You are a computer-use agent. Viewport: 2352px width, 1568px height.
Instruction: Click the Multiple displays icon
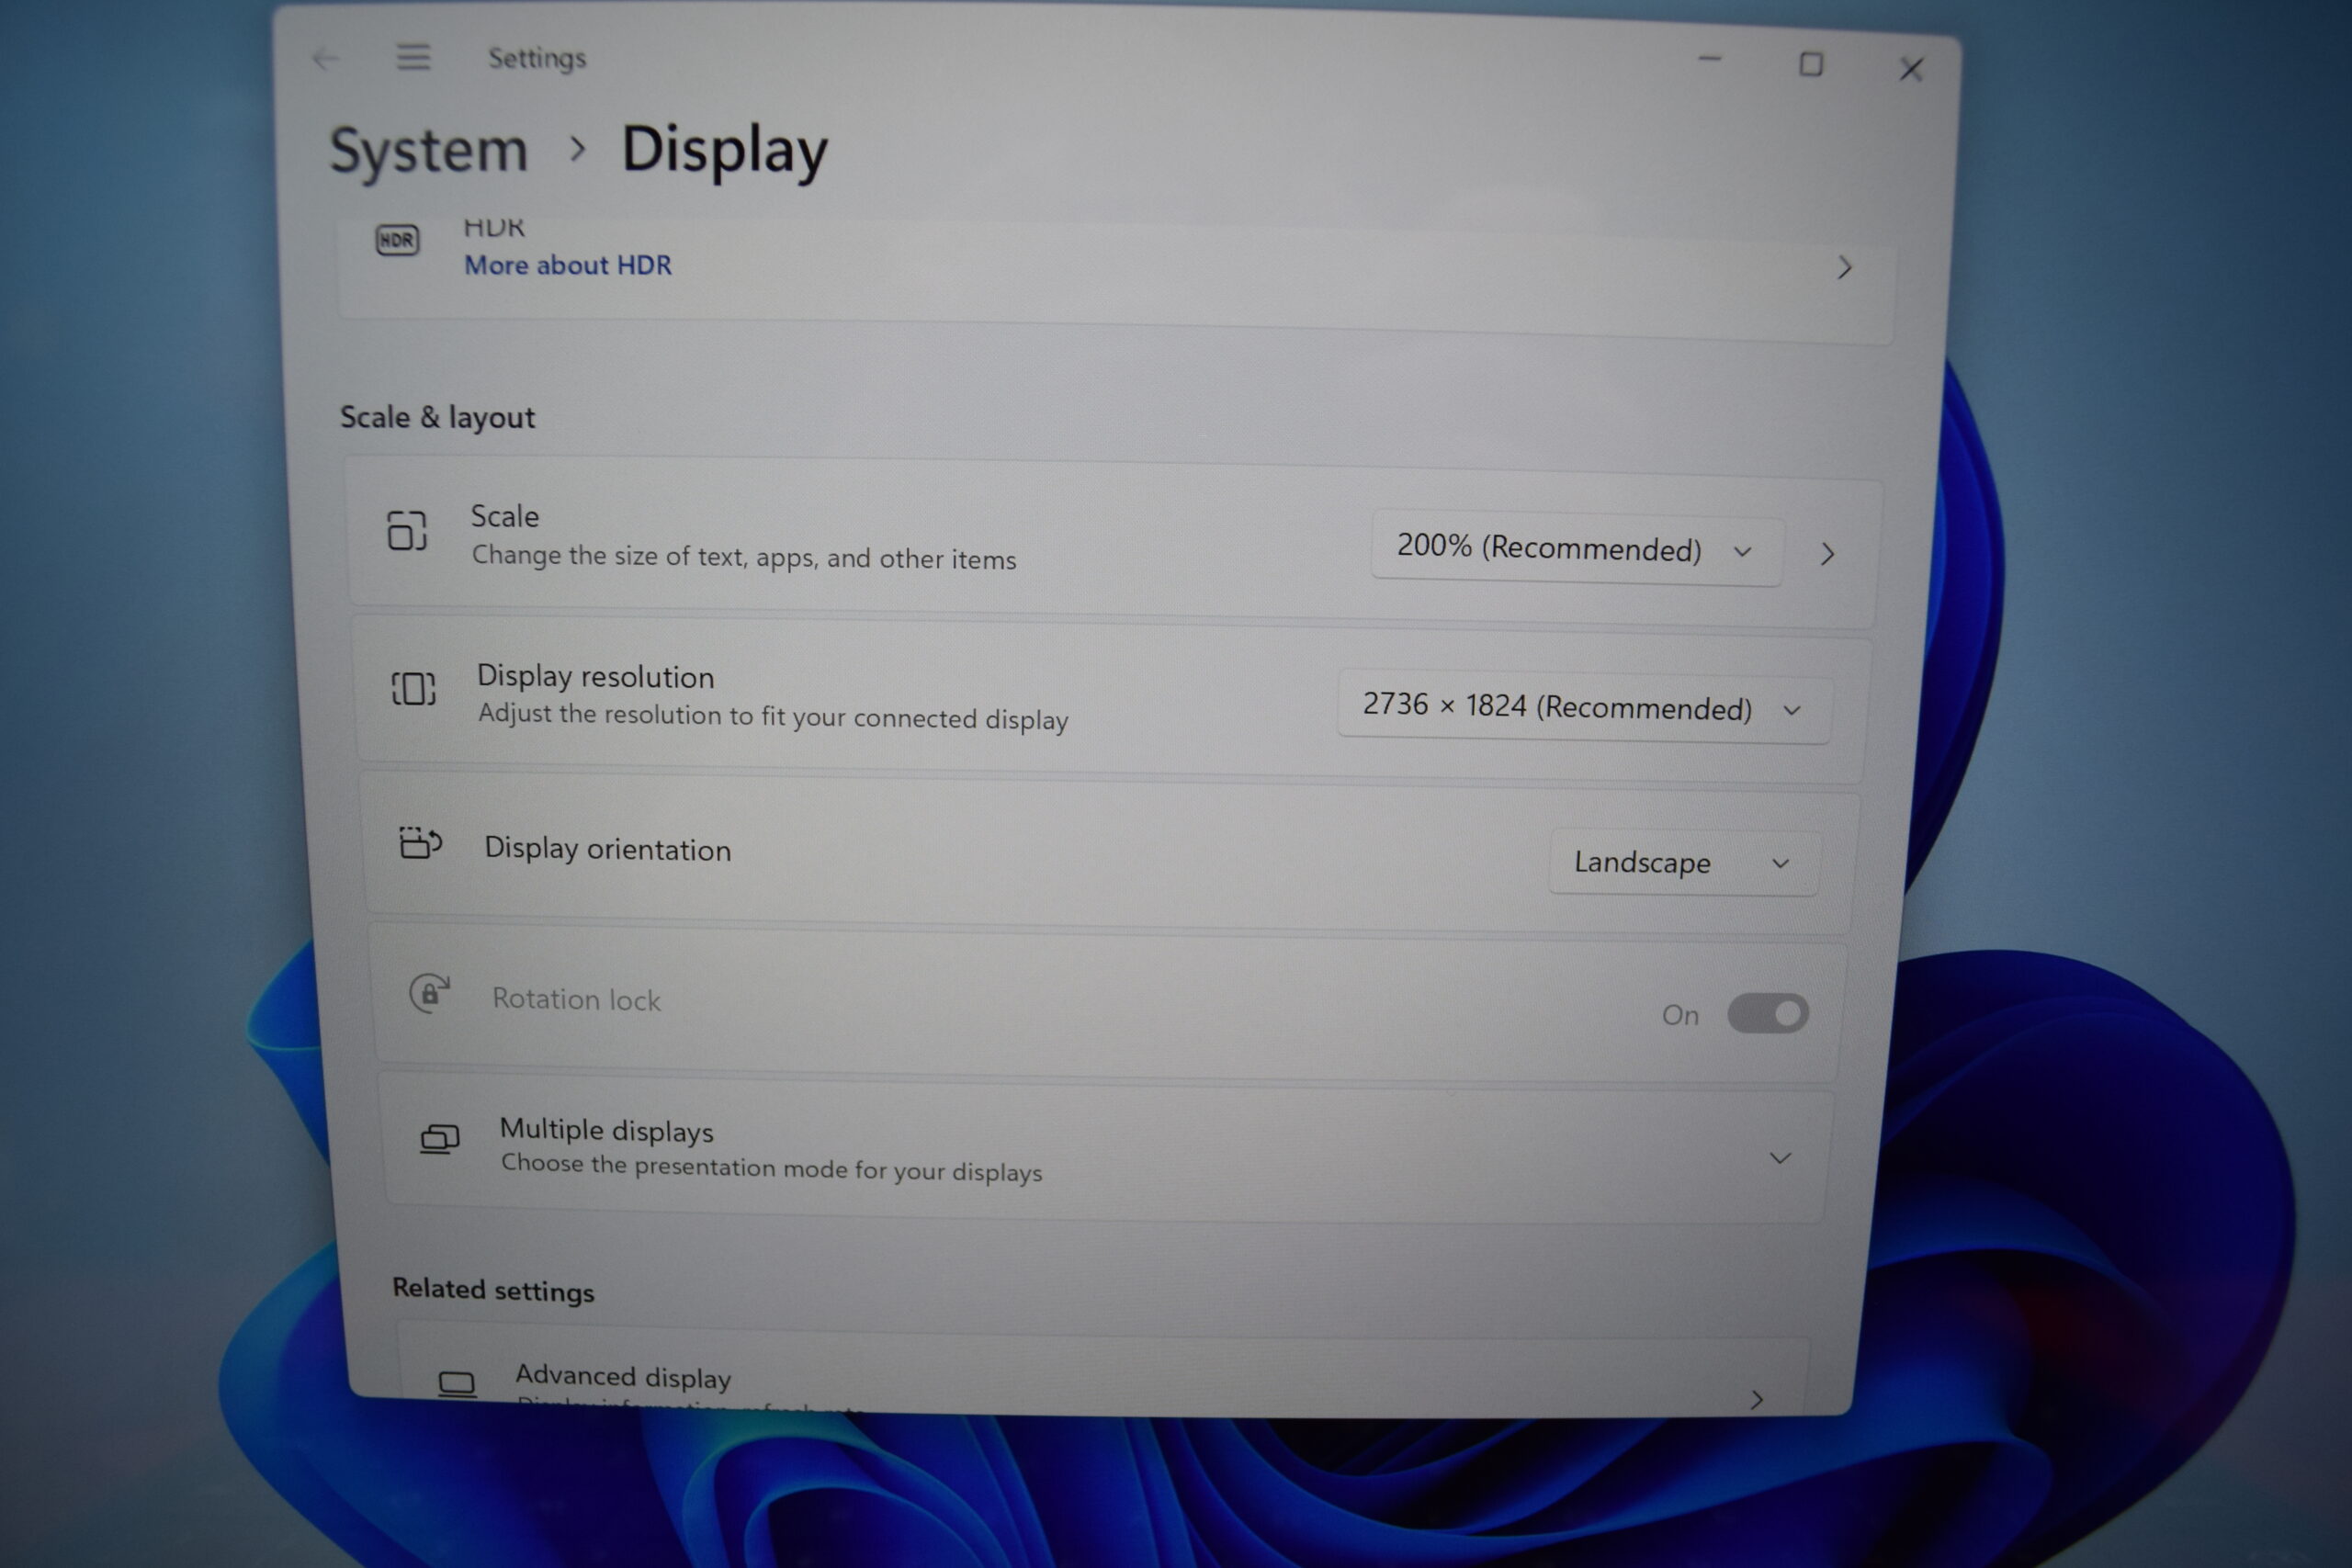[x=440, y=1139]
